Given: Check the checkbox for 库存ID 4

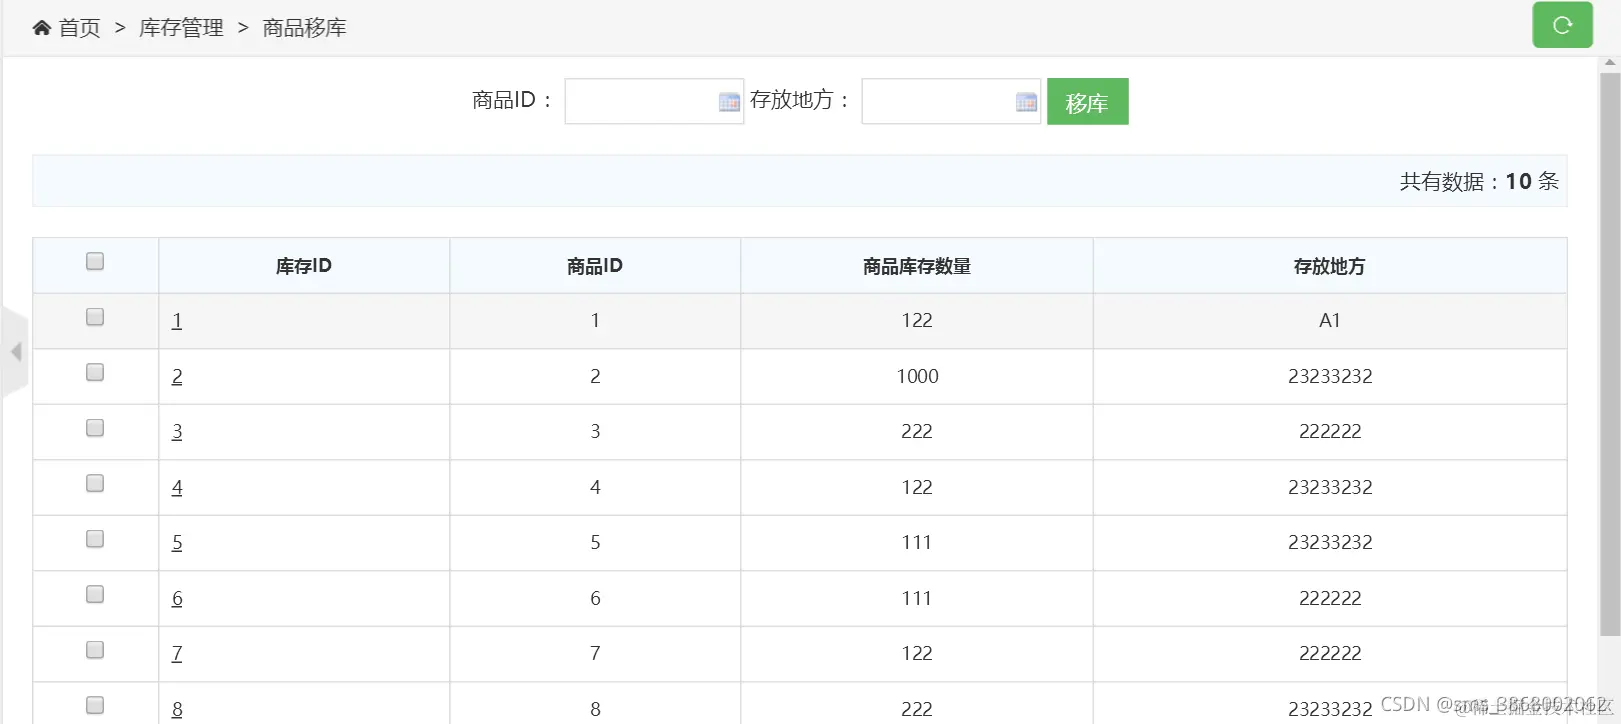Looking at the screenshot, I should click(95, 483).
